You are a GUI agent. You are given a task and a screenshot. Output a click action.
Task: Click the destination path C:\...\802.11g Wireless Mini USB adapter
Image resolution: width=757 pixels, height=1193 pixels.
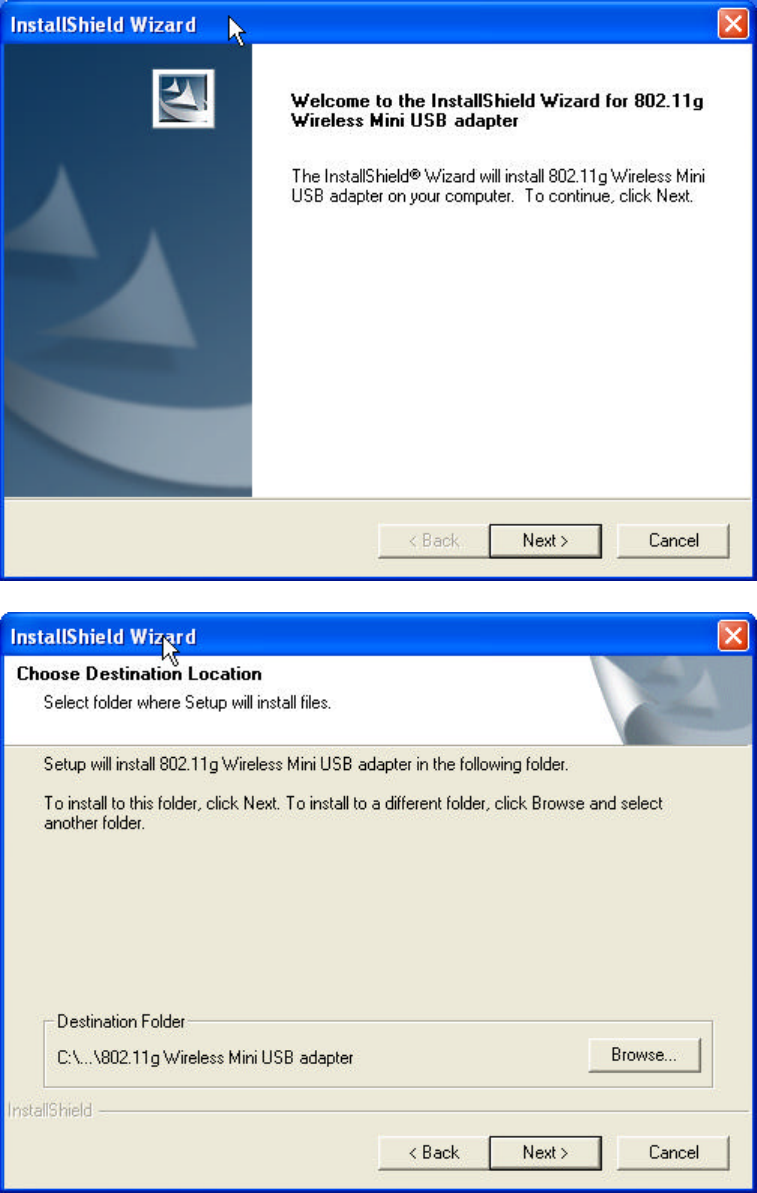tap(205, 1058)
